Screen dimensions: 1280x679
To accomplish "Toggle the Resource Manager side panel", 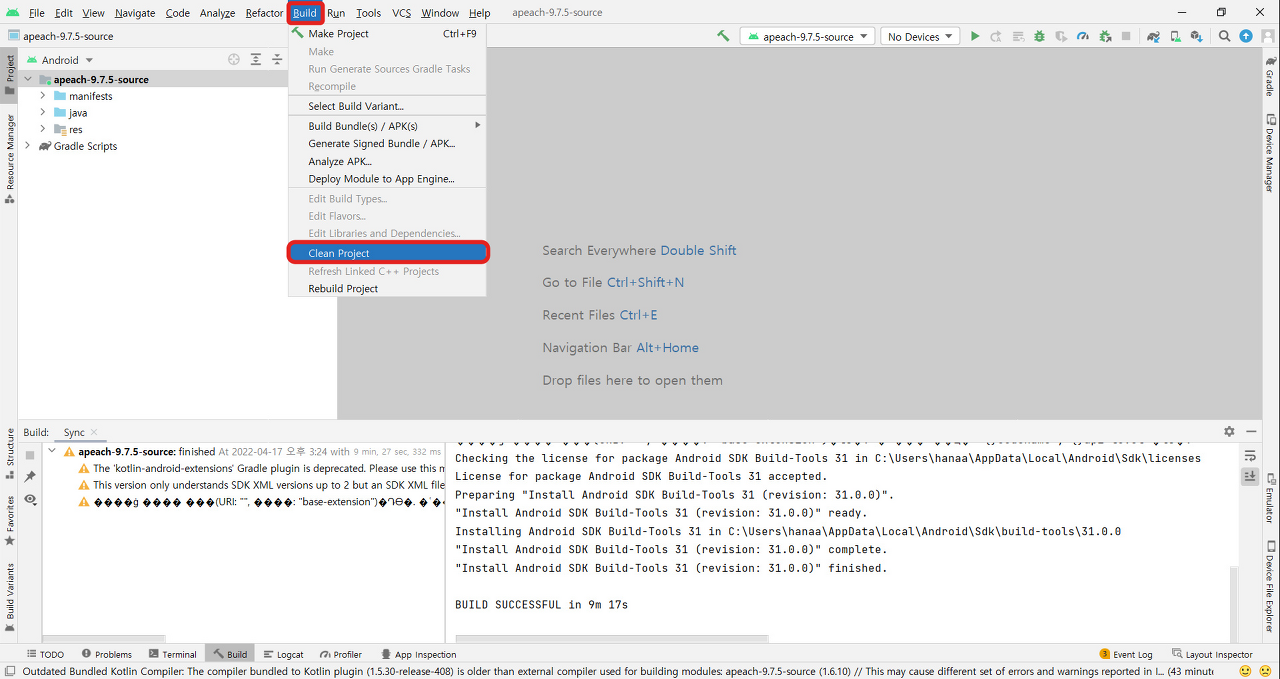I will coord(10,158).
